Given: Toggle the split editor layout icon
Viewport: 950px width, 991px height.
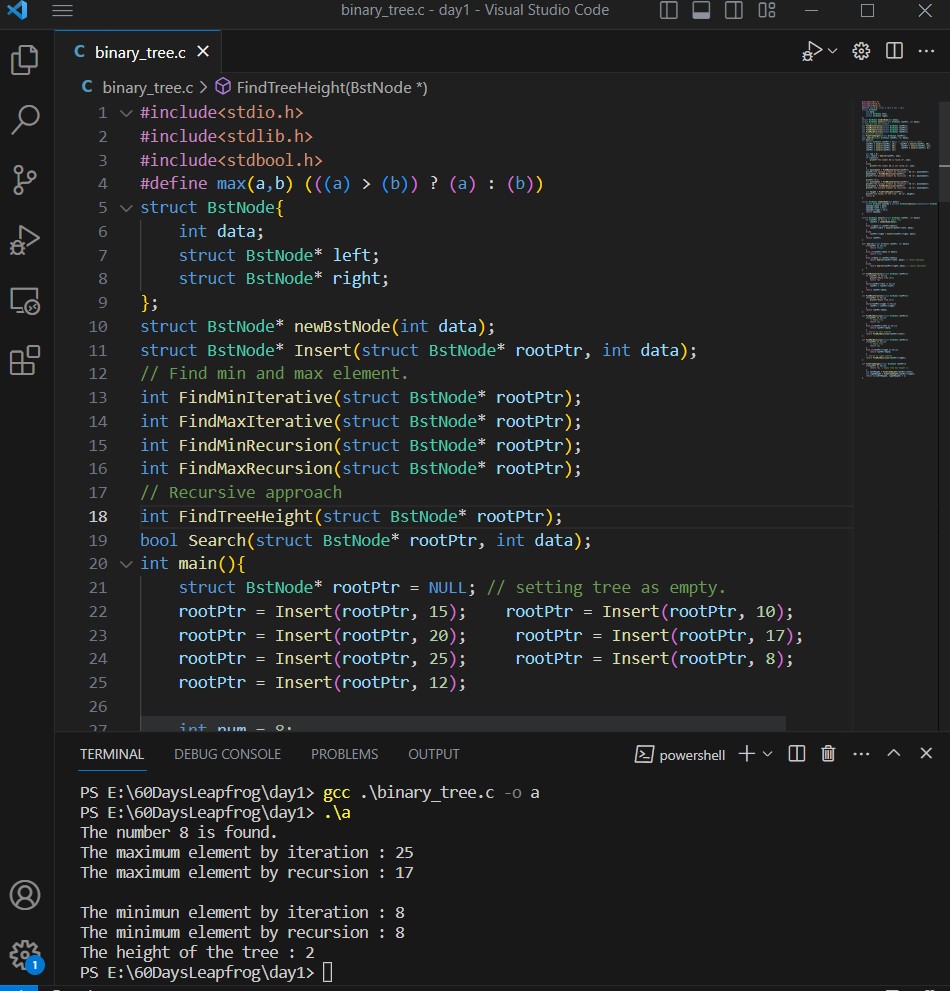Looking at the screenshot, I should click(893, 50).
